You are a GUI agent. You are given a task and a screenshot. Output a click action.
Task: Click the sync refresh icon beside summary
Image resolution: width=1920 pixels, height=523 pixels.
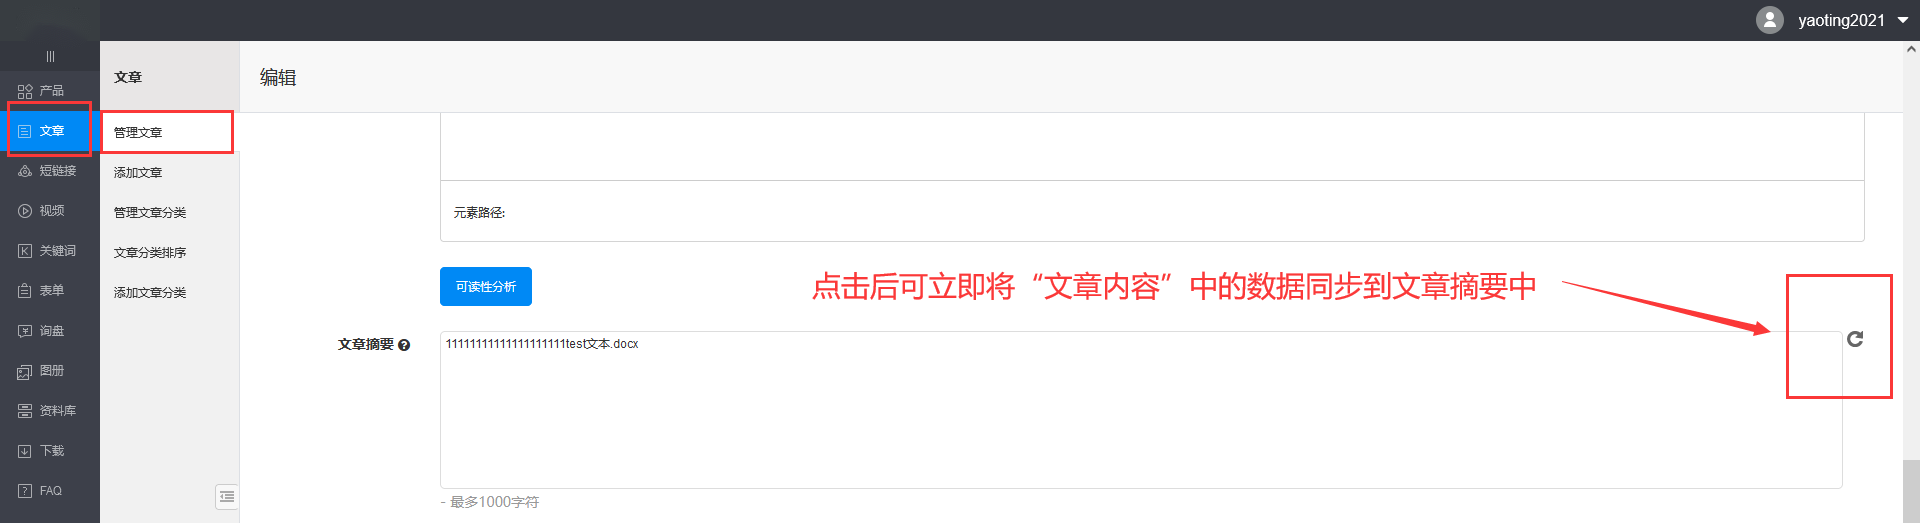click(x=1855, y=339)
